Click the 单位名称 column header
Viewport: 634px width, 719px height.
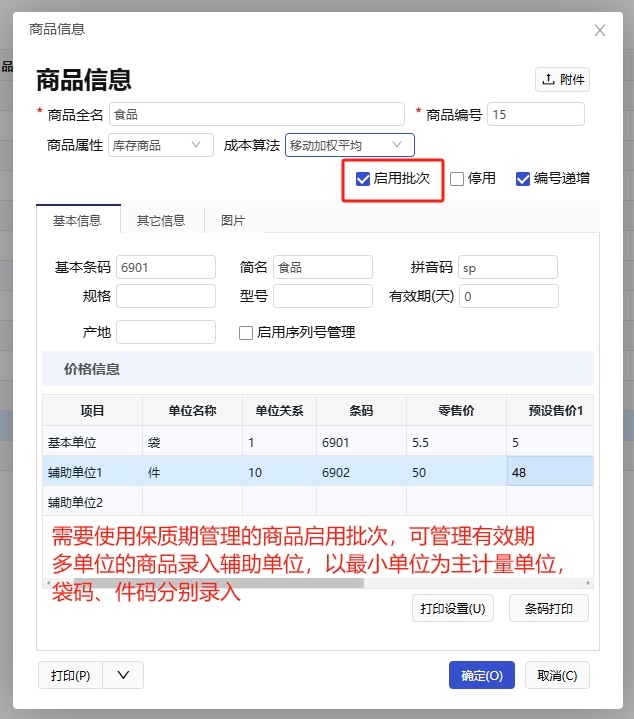click(193, 410)
